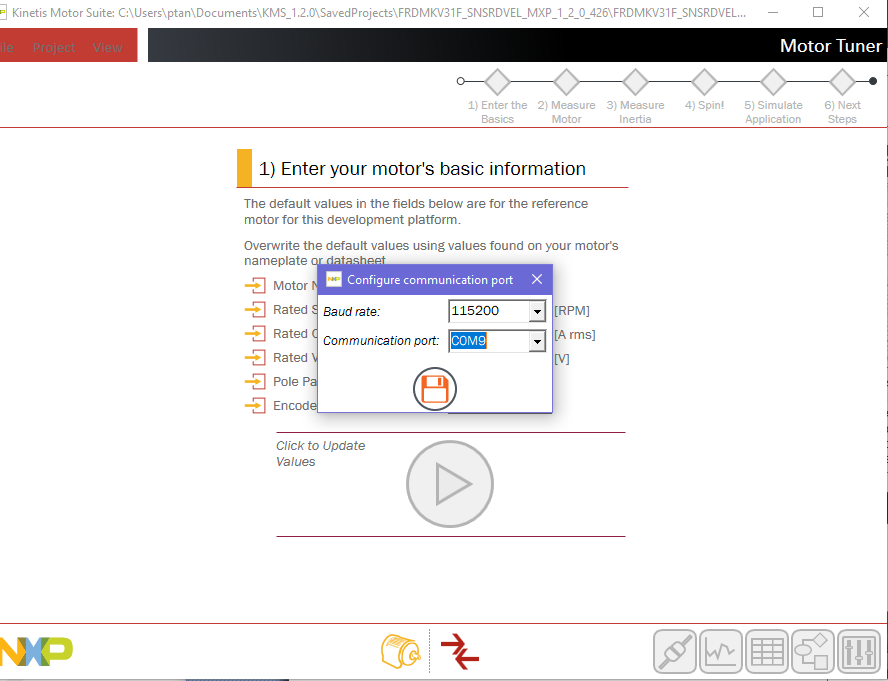Click the orange motor icon in footer
The width and height of the screenshot is (888, 681).
click(x=400, y=651)
